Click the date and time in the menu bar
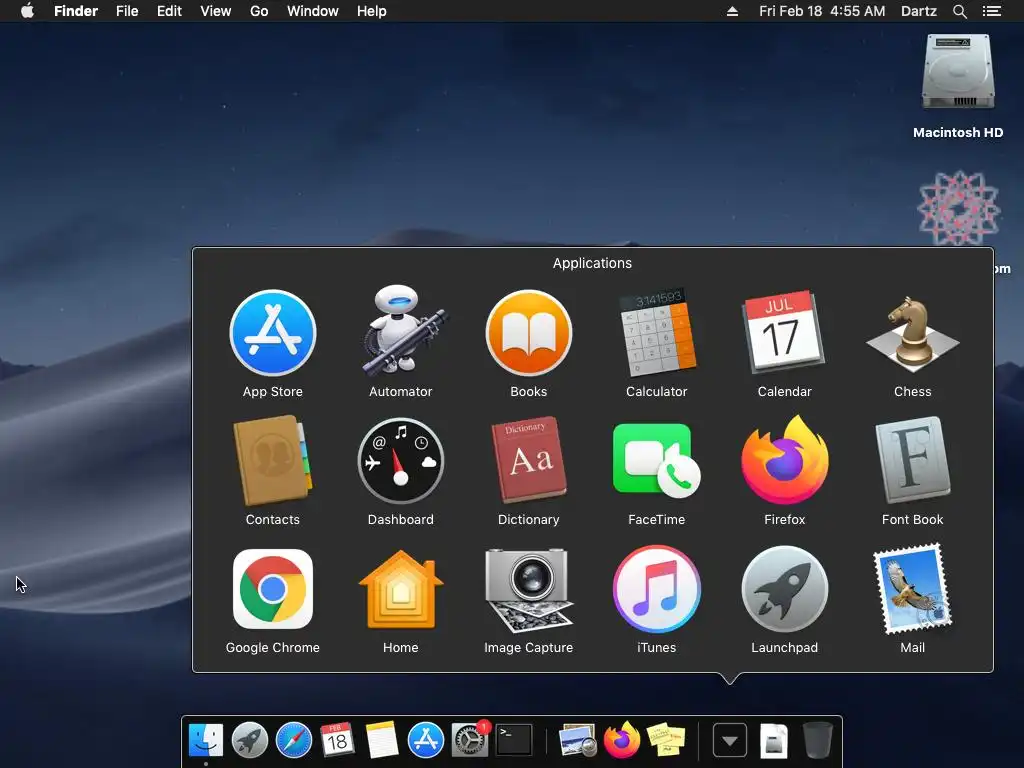This screenshot has width=1024, height=768. tap(822, 11)
